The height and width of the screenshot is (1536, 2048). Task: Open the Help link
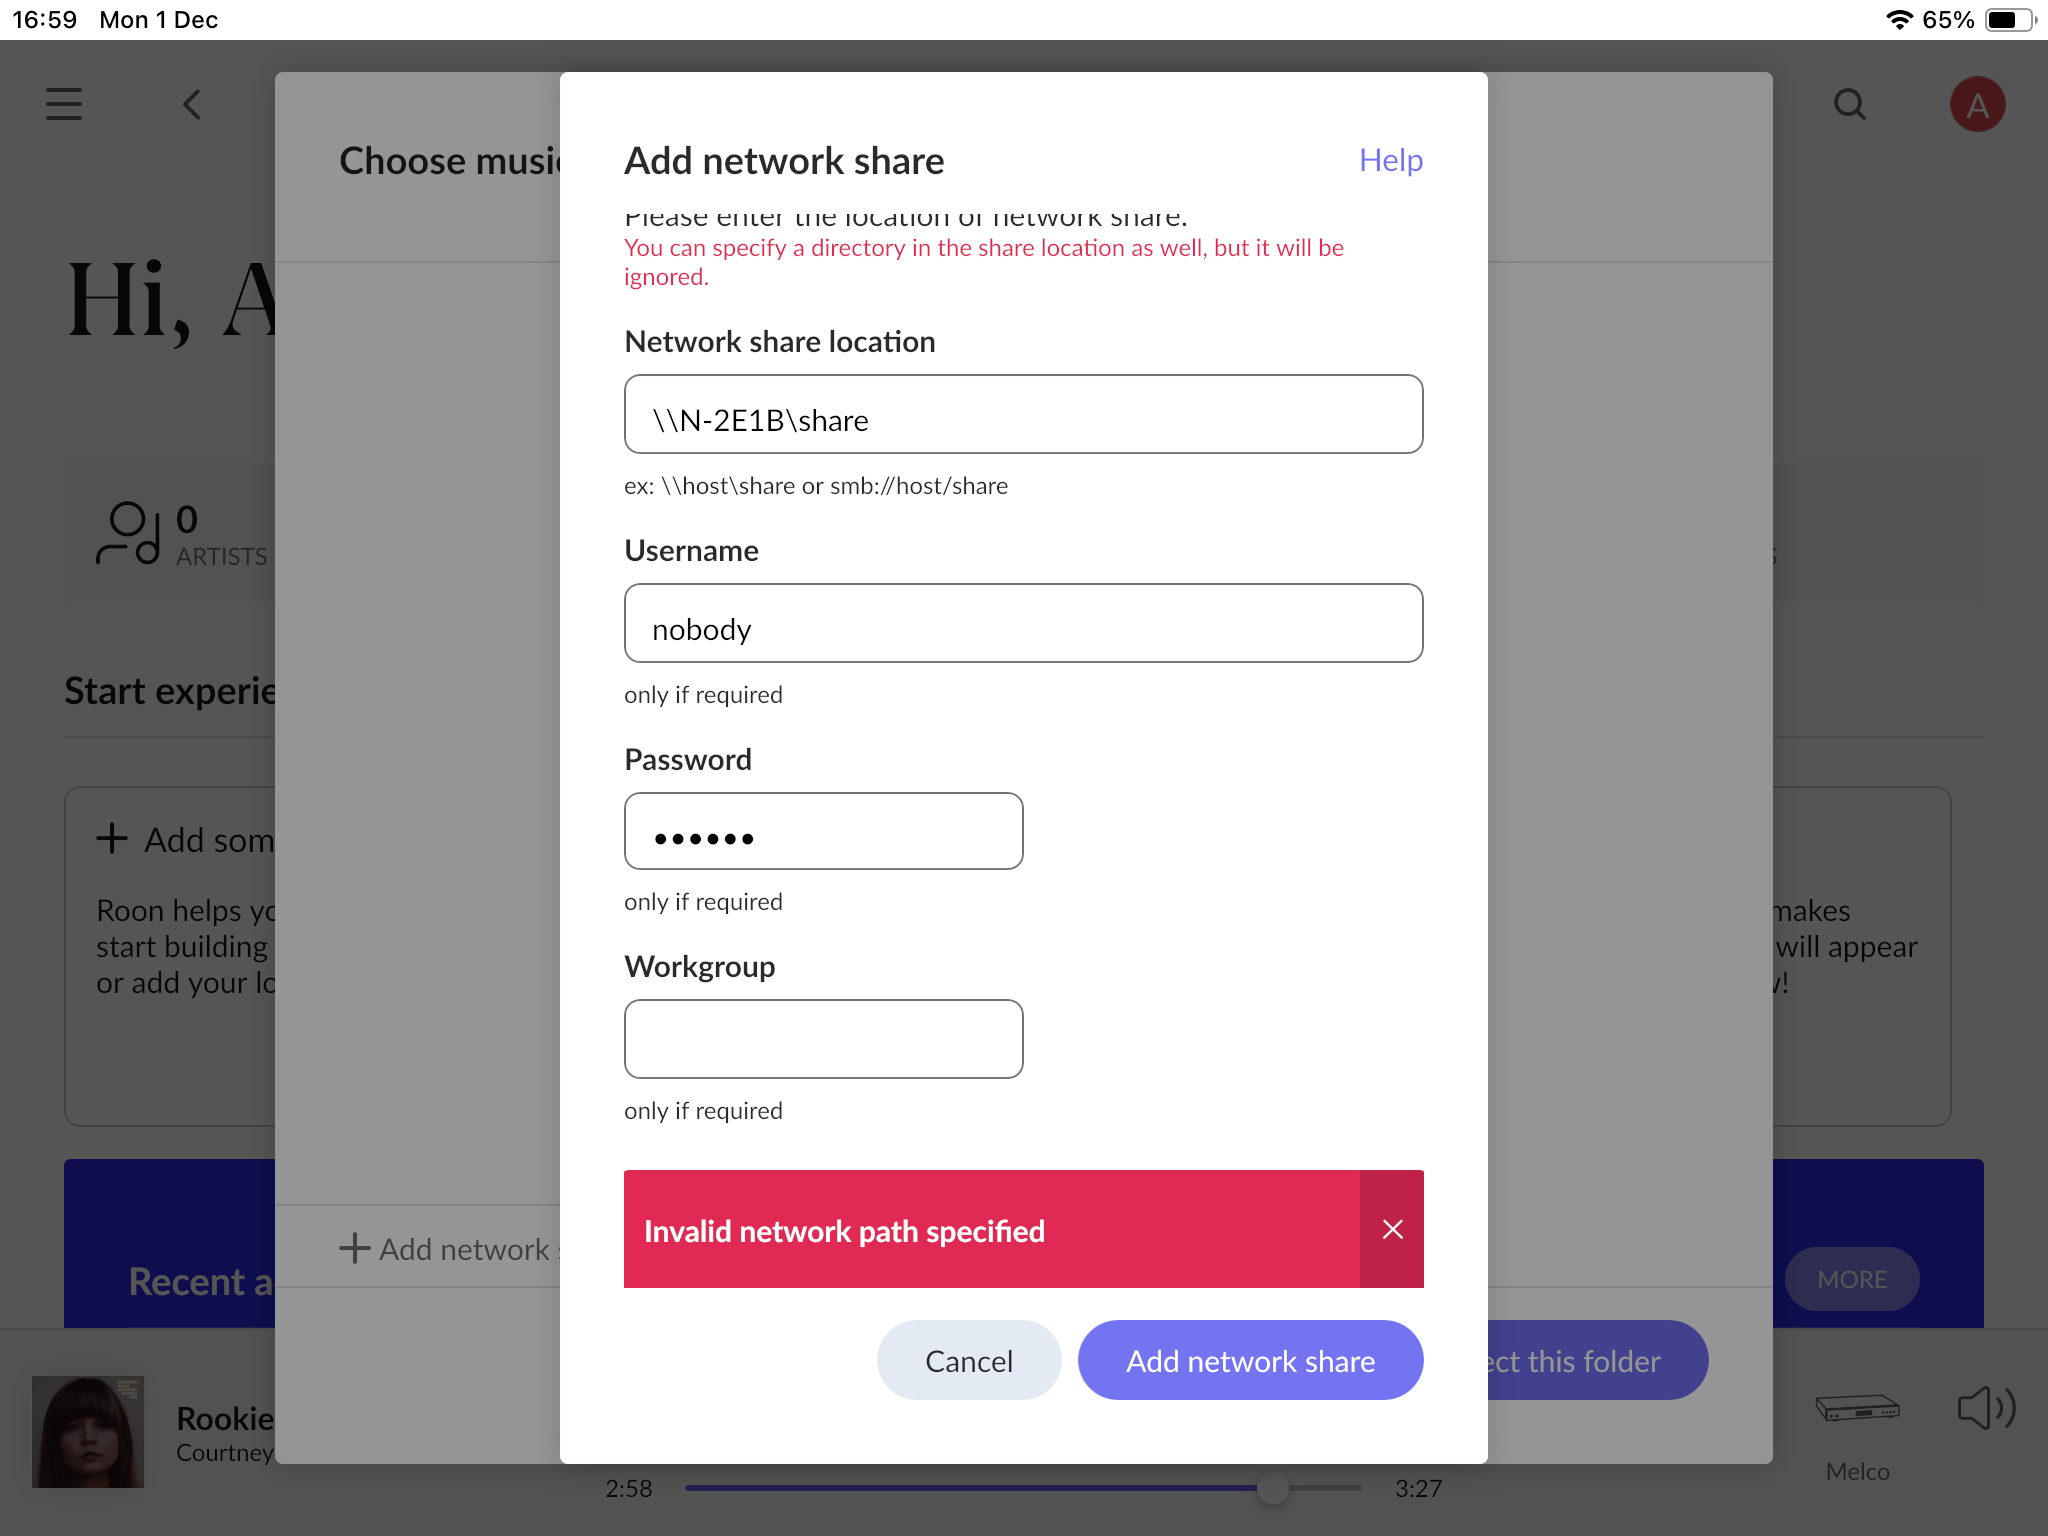[1390, 160]
